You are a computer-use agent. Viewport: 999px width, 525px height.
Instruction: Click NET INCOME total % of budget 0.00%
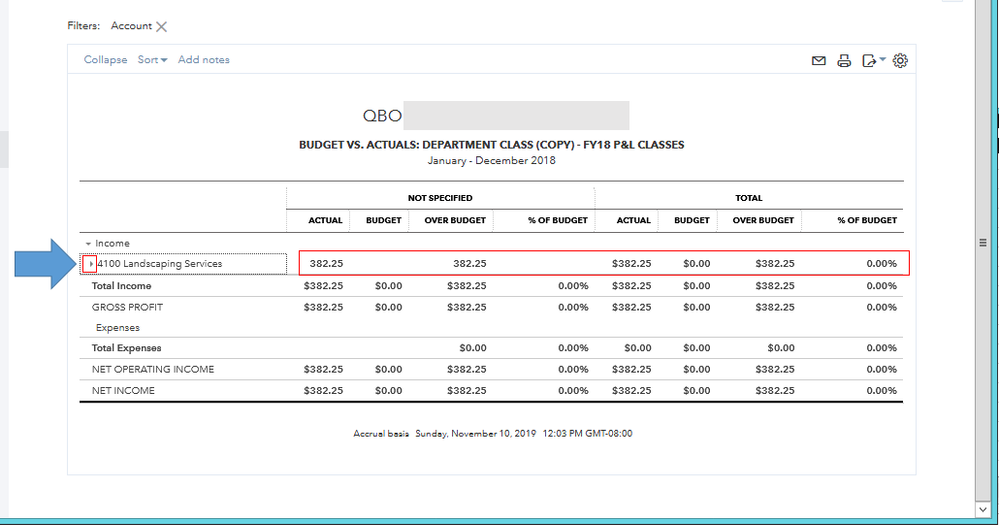[881, 391]
